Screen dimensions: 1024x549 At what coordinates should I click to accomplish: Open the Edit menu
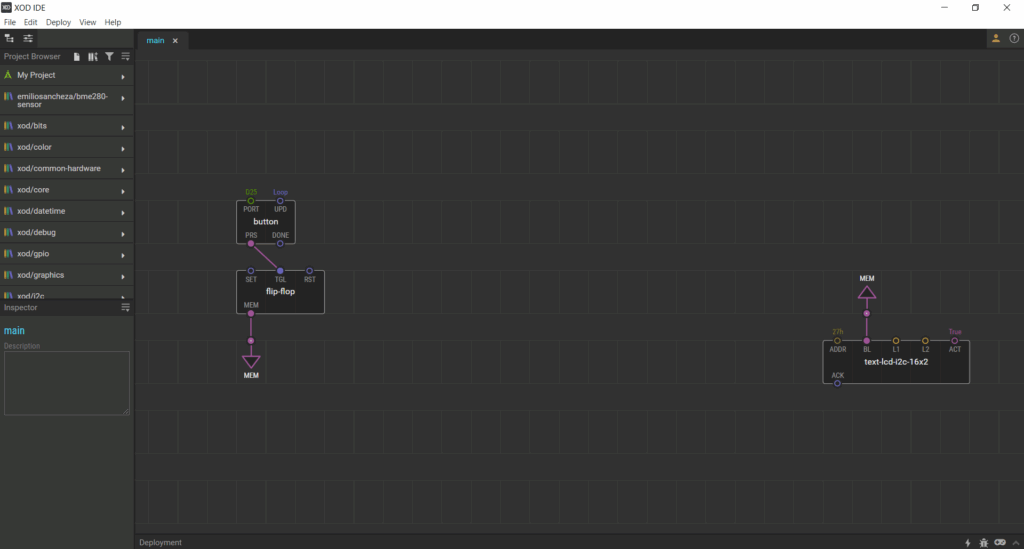31,22
